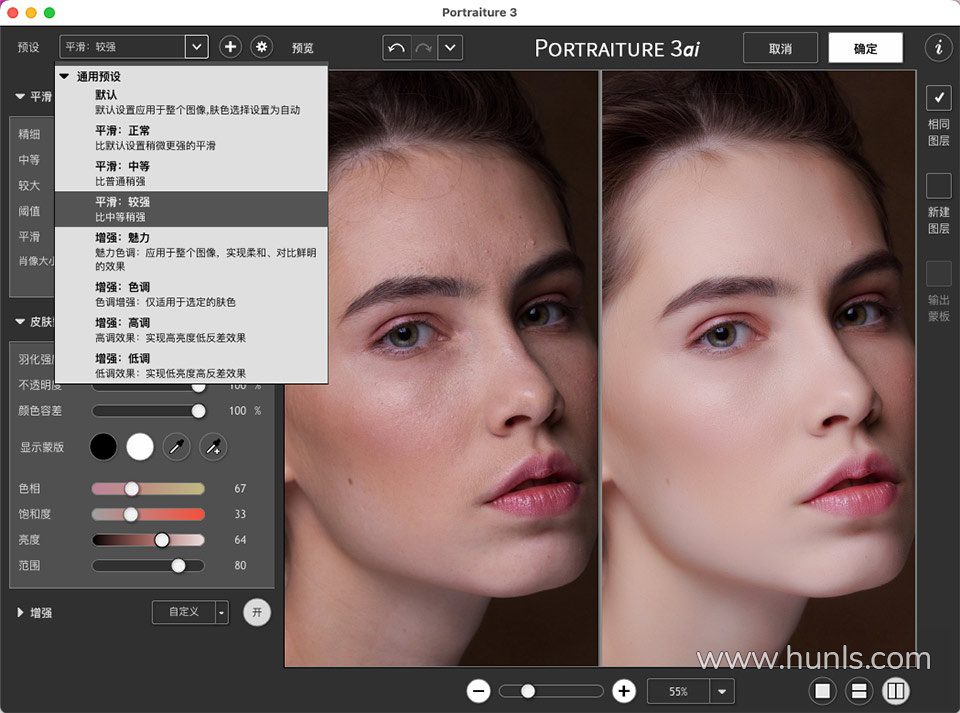The height and width of the screenshot is (713, 960).
Task: Click the add preset plus icon
Action: [230, 47]
